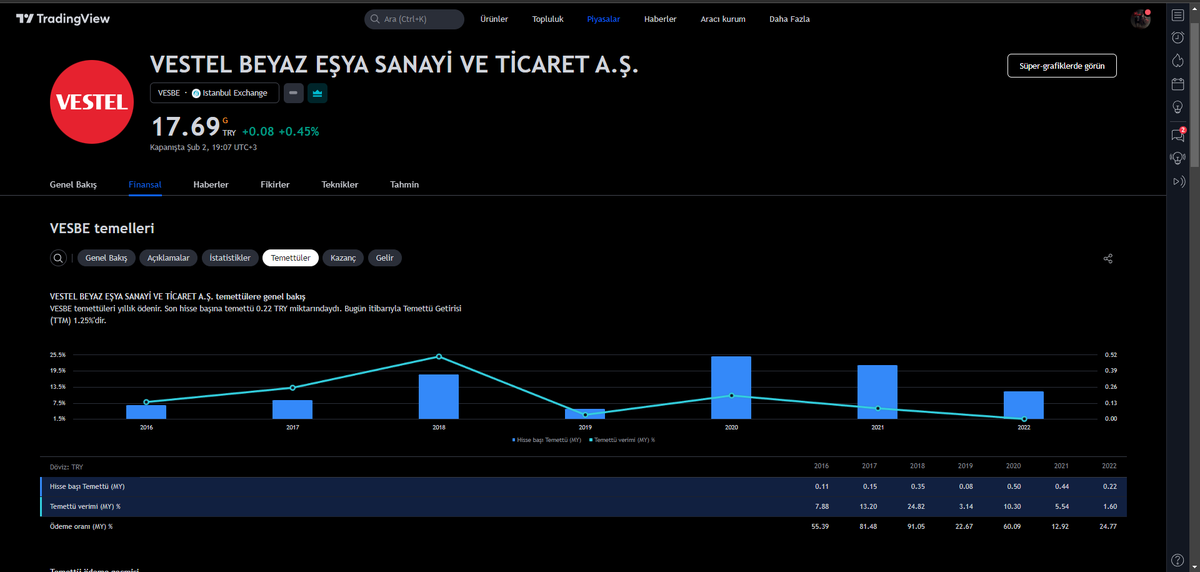Switch to the Fikirler tab
Viewport: 1200px width, 572px height.
coord(275,185)
